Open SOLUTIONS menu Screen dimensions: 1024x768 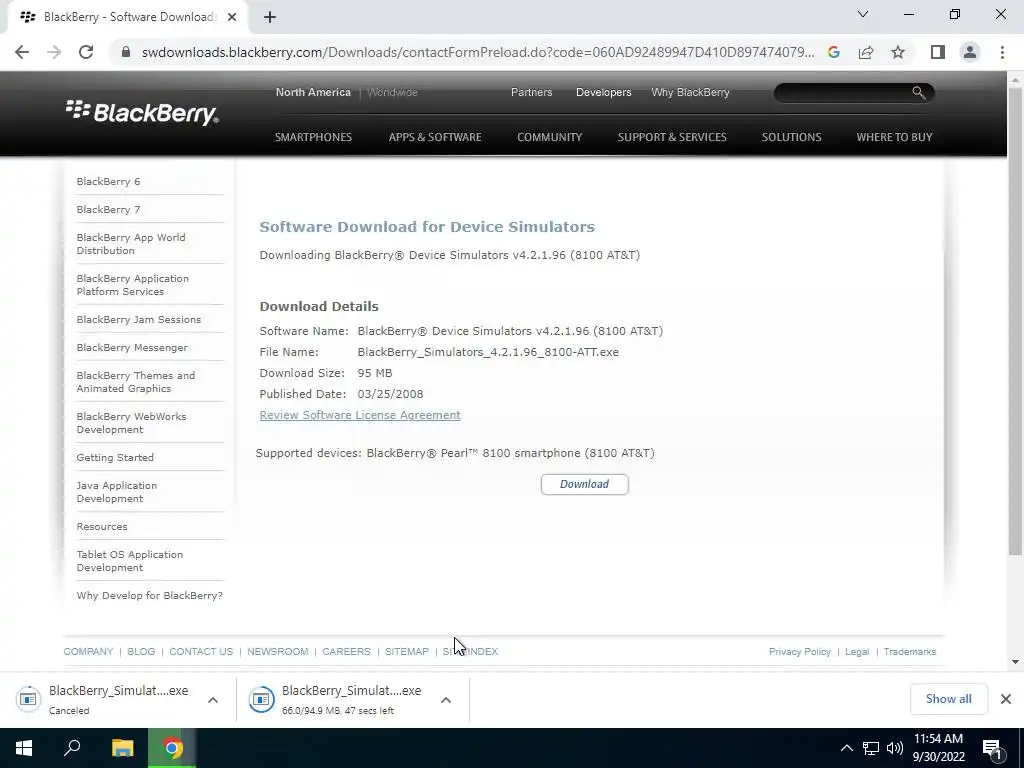click(791, 137)
